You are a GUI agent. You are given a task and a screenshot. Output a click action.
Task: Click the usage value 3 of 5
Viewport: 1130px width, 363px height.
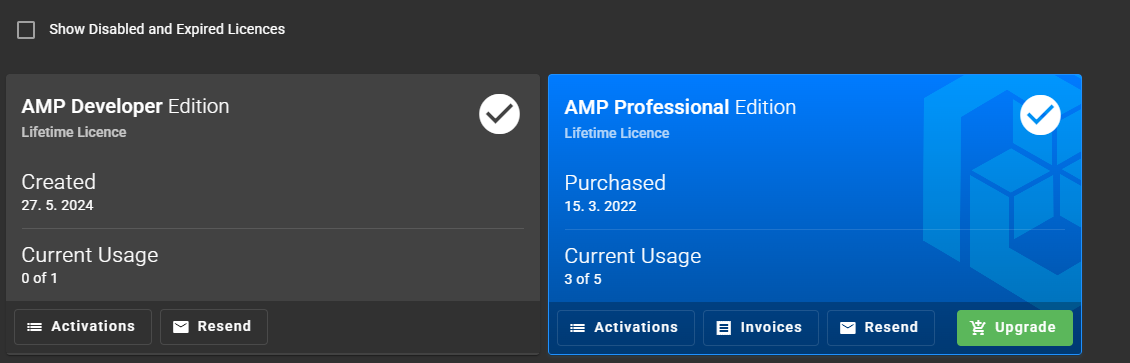point(583,279)
